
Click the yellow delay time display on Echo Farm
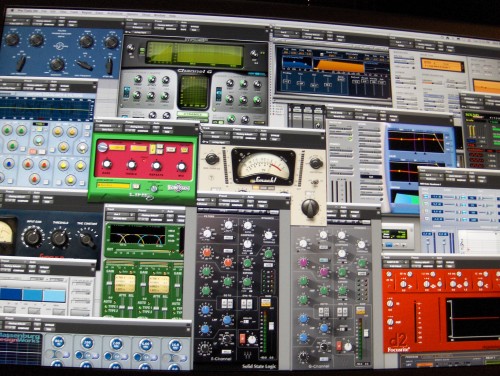coord(117,147)
